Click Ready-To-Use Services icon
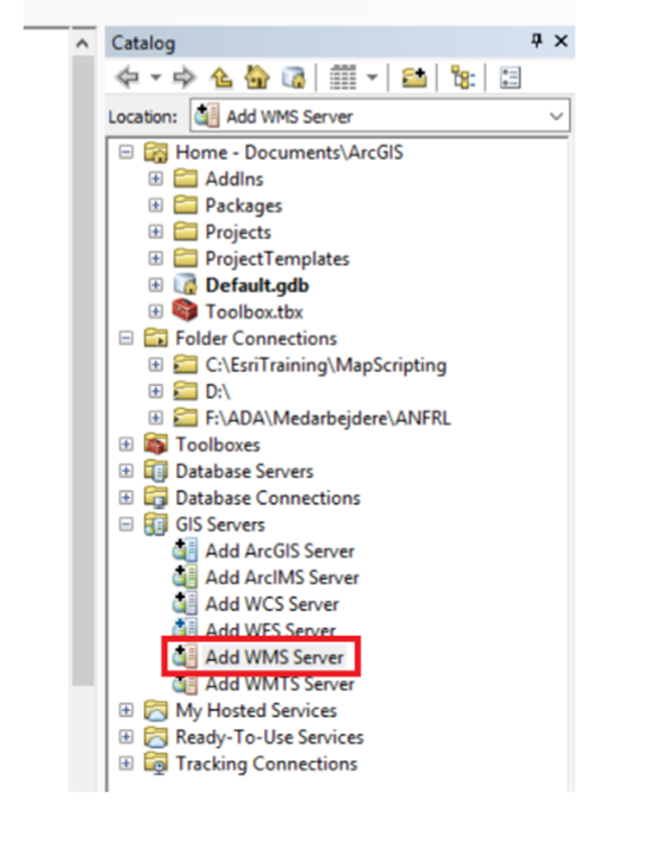The image size is (666, 856). click(156, 737)
